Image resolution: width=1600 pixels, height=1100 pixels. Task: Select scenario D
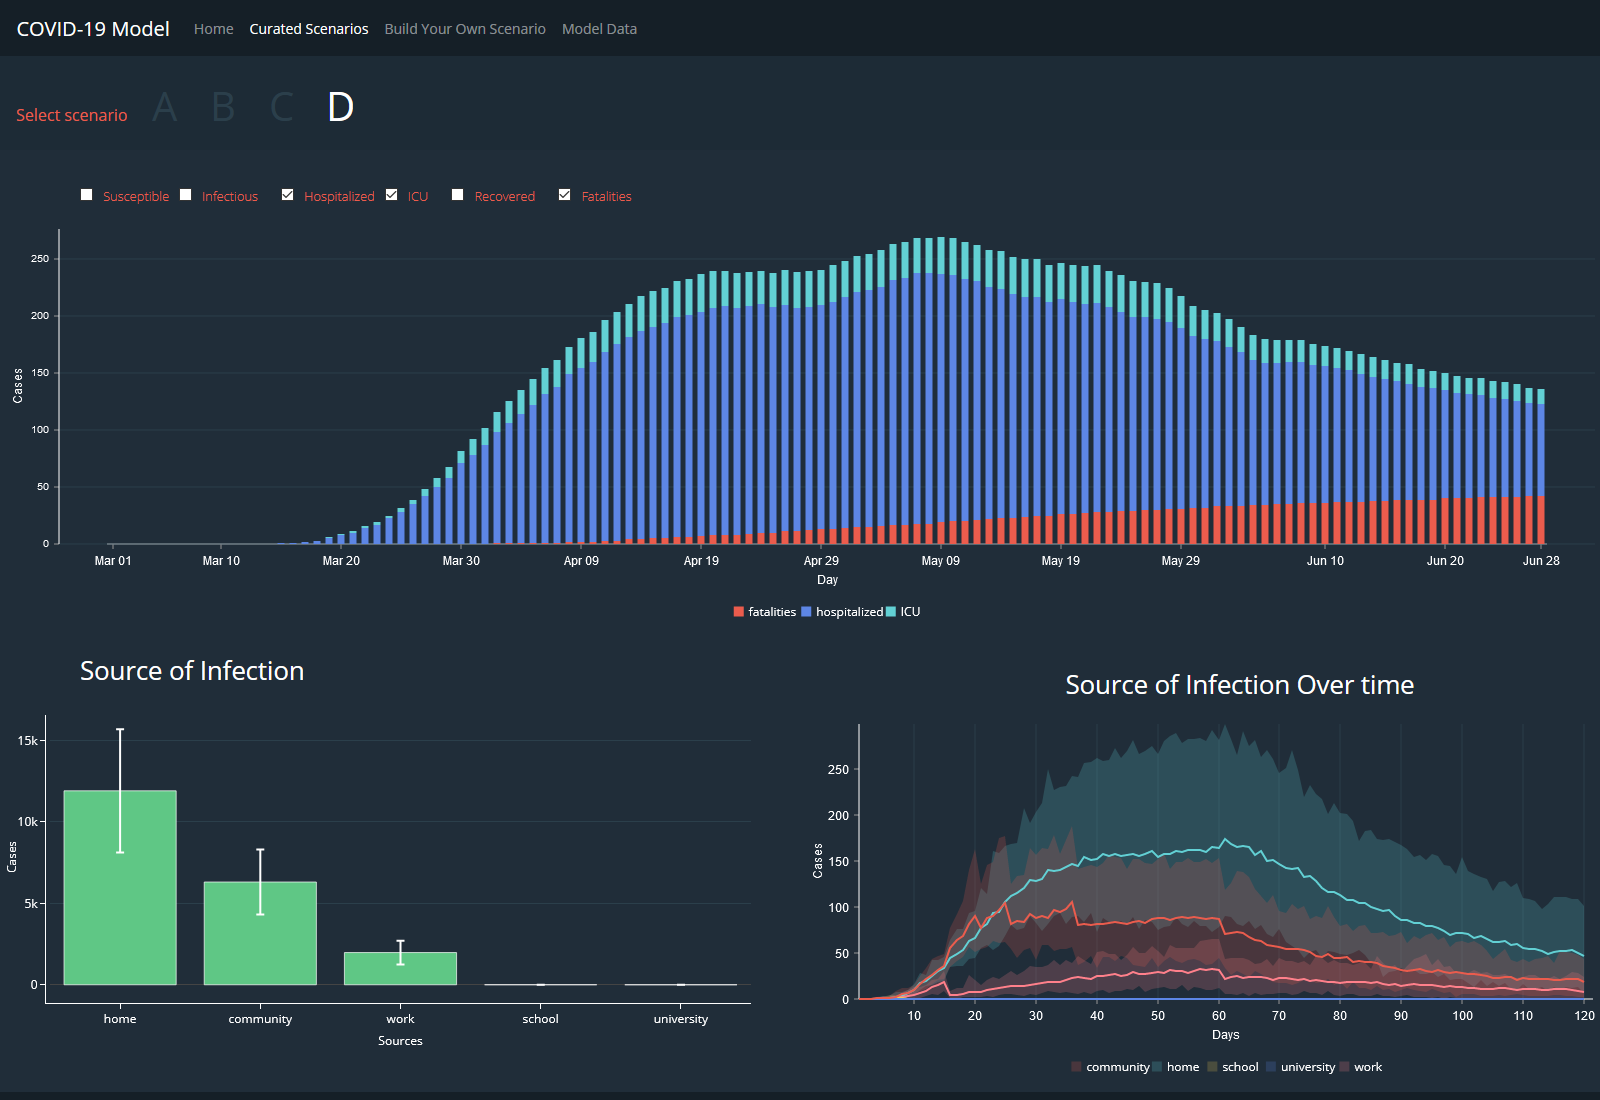click(340, 107)
